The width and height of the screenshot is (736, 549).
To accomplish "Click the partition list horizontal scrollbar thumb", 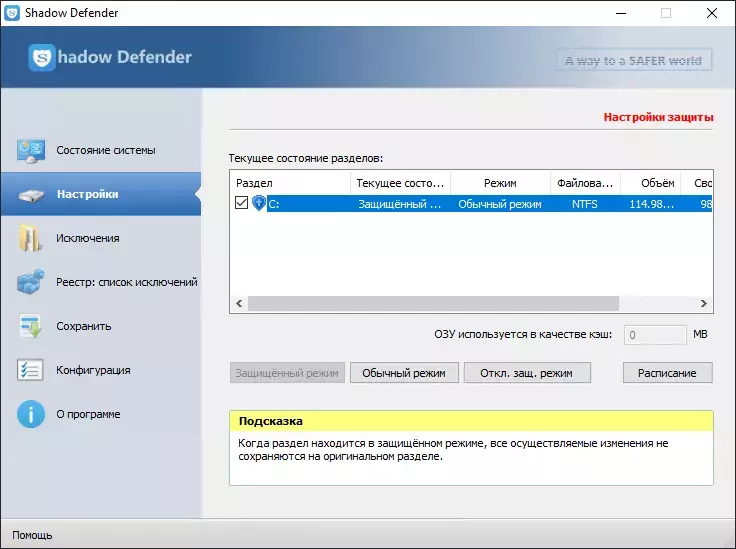I will coord(433,304).
